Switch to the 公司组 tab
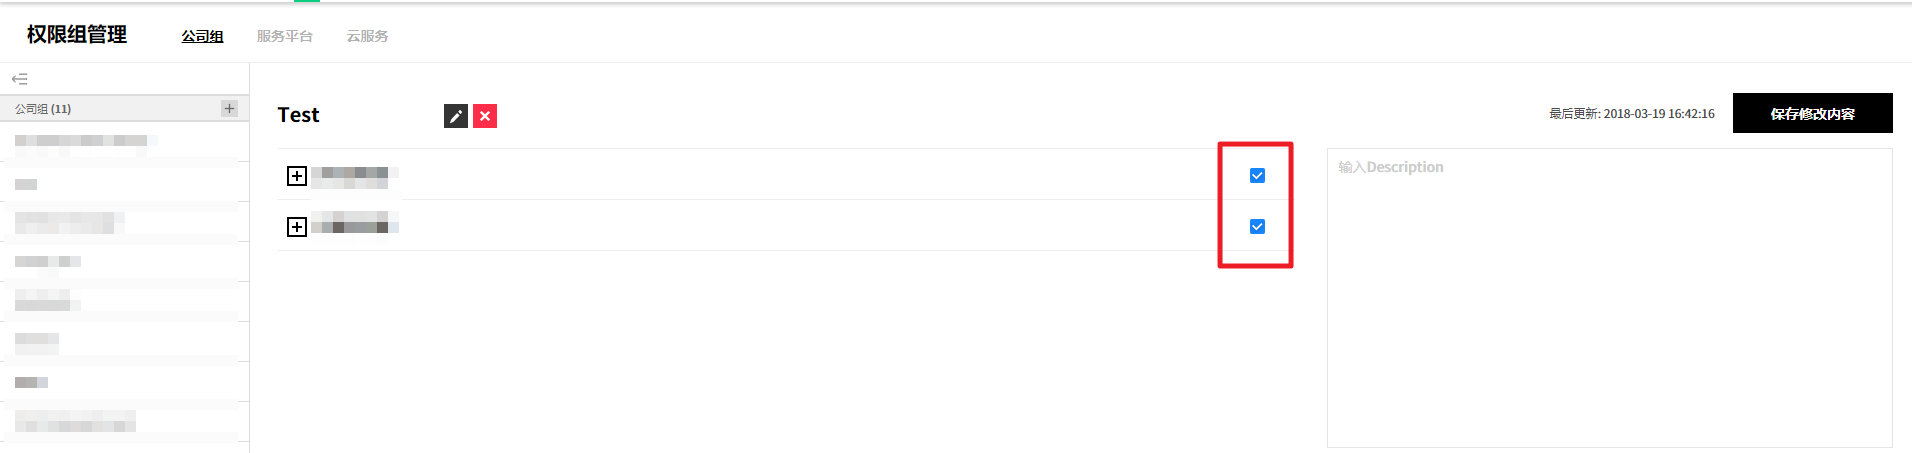The height and width of the screenshot is (453, 1912). click(202, 36)
